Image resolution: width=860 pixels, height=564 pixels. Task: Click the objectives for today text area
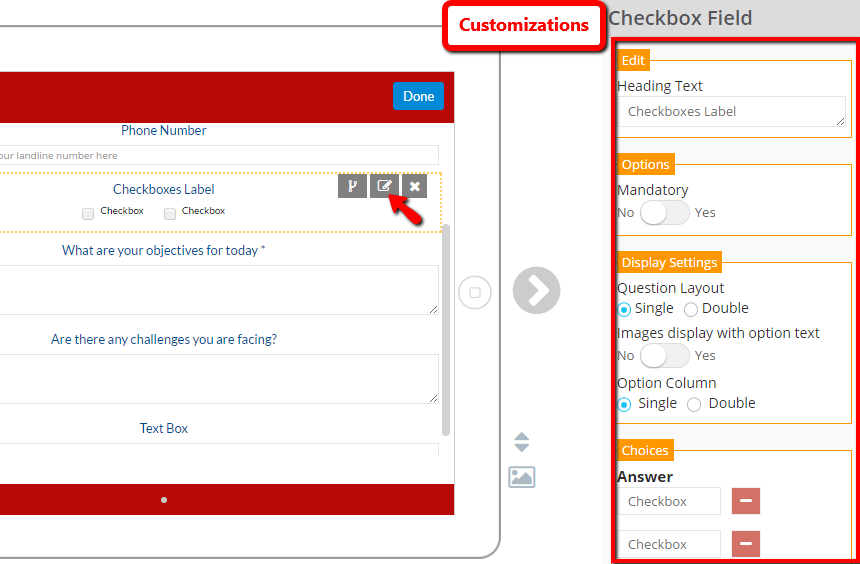(219, 290)
